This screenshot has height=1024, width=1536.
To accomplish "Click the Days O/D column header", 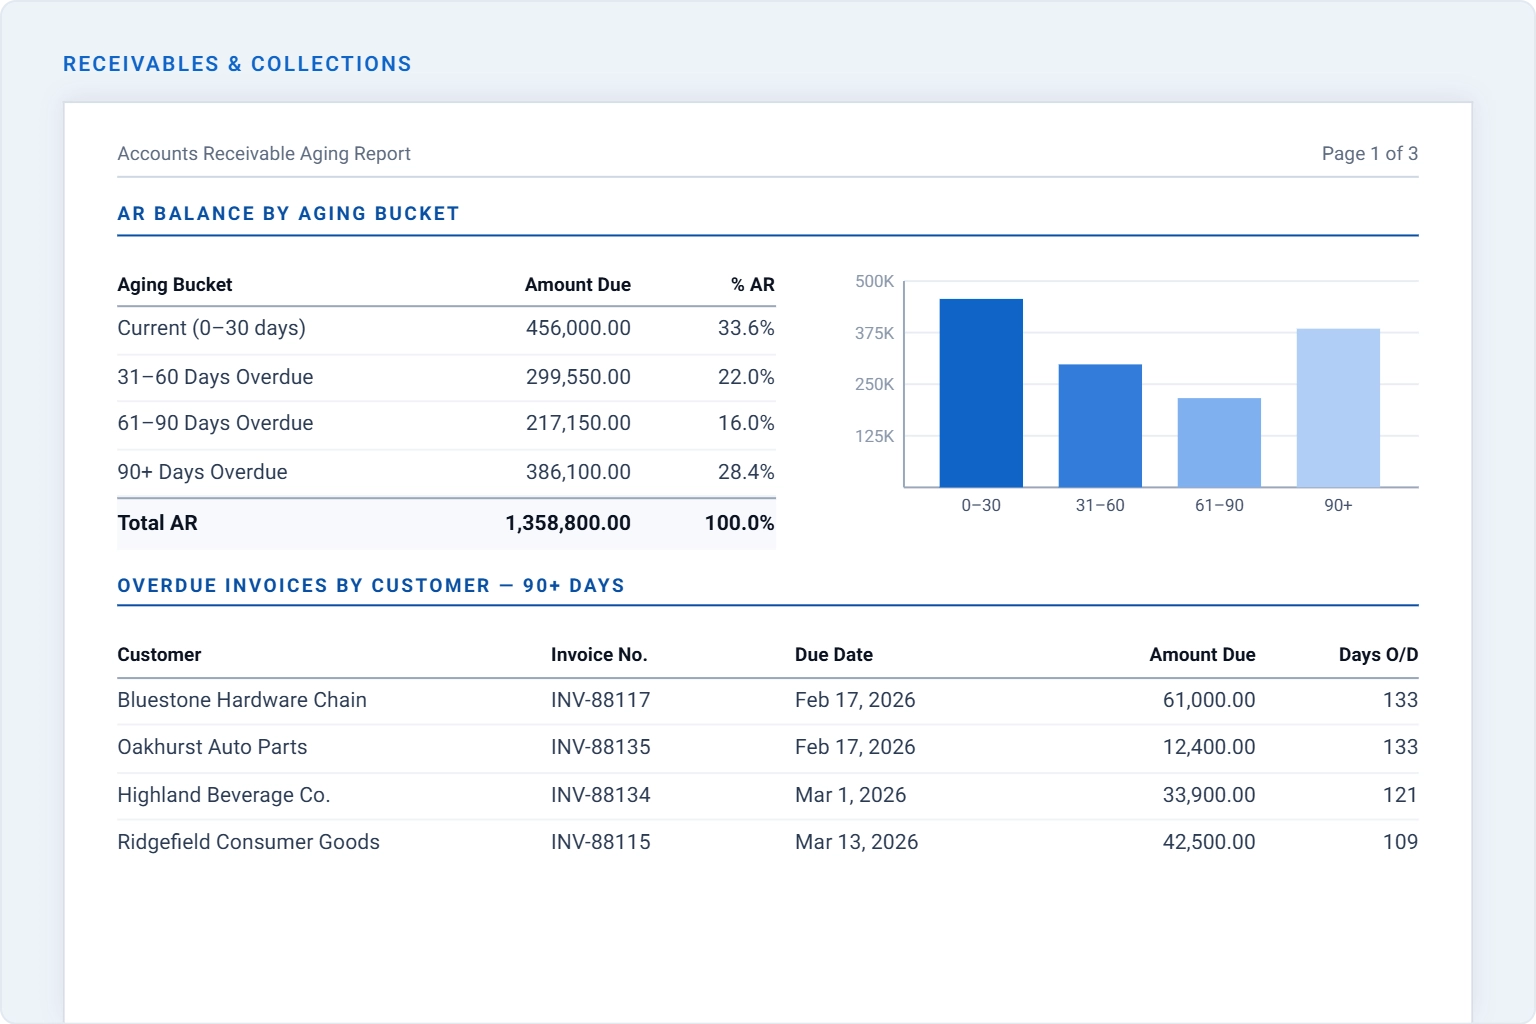I will [1378, 655].
